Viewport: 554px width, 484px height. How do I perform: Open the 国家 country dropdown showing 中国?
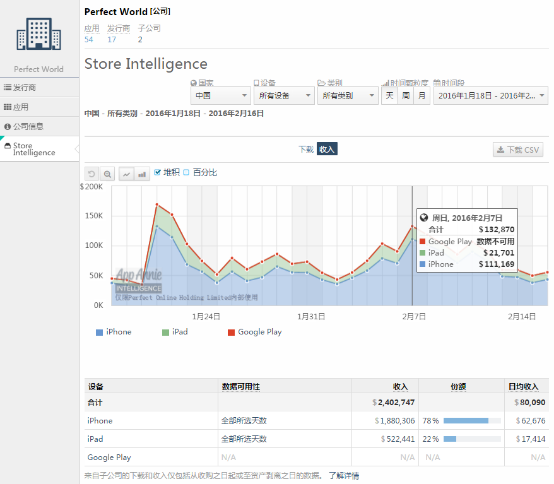click(x=220, y=96)
